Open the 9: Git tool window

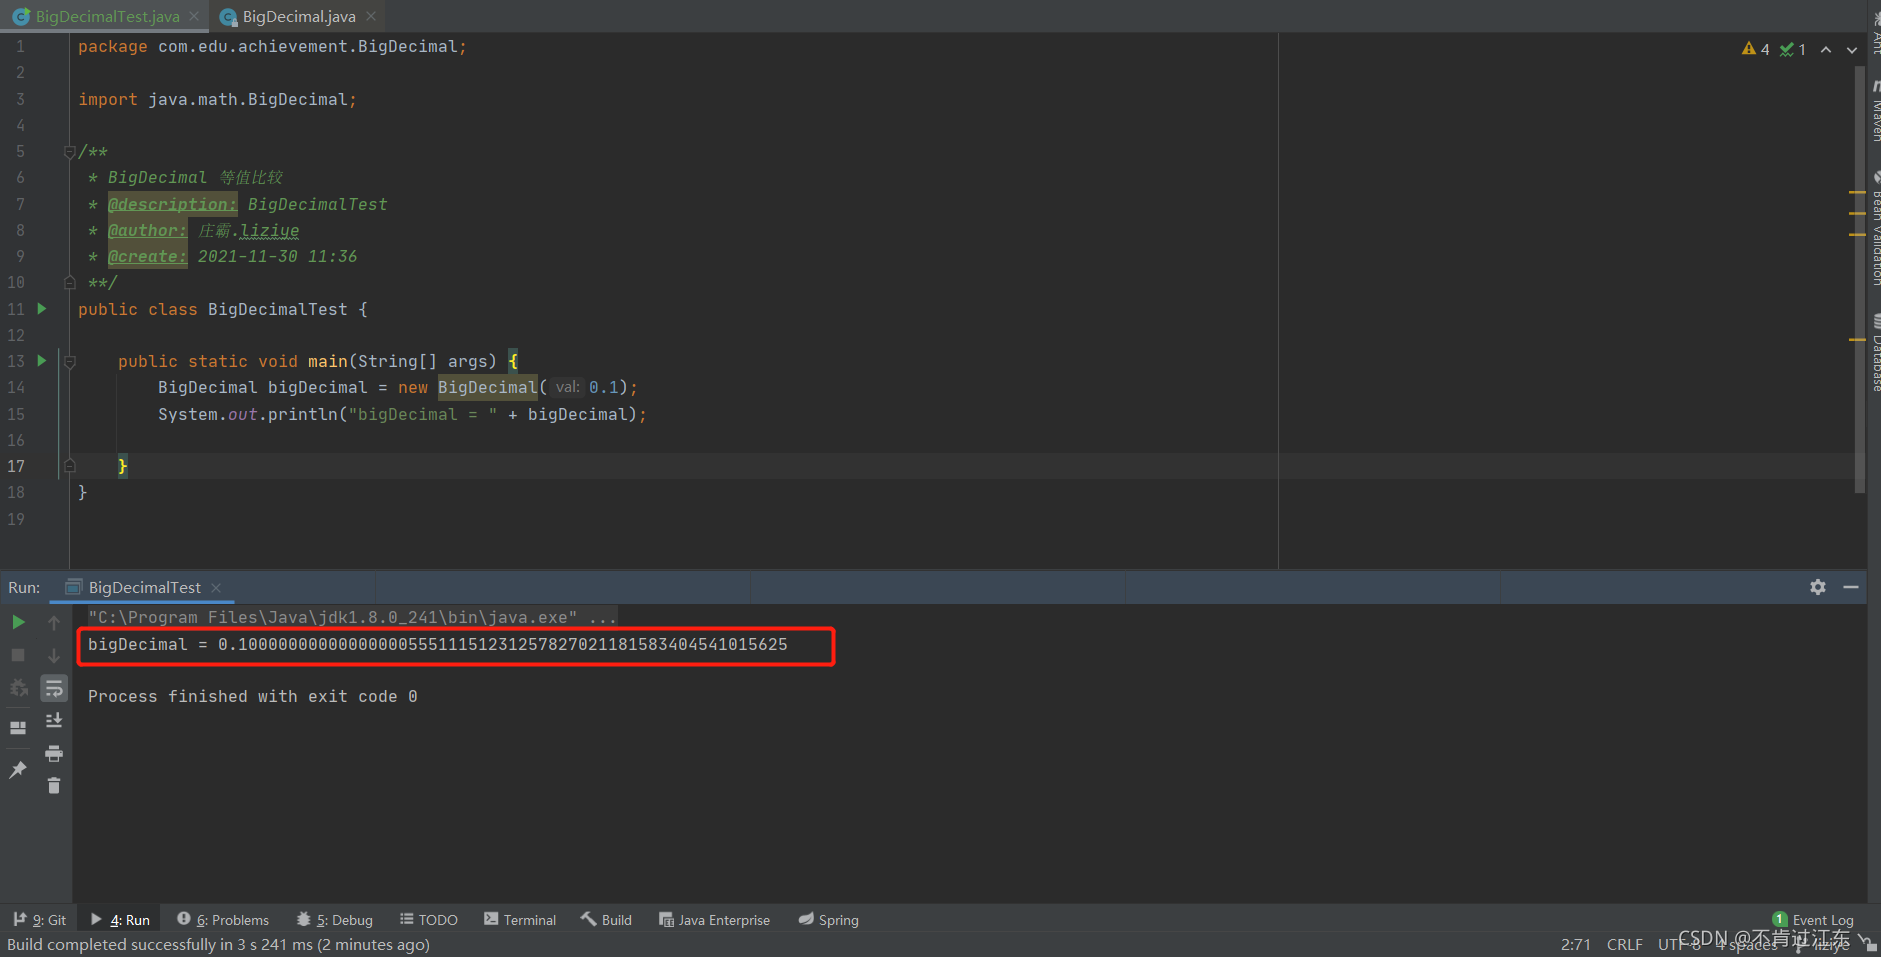pyautogui.click(x=40, y=920)
